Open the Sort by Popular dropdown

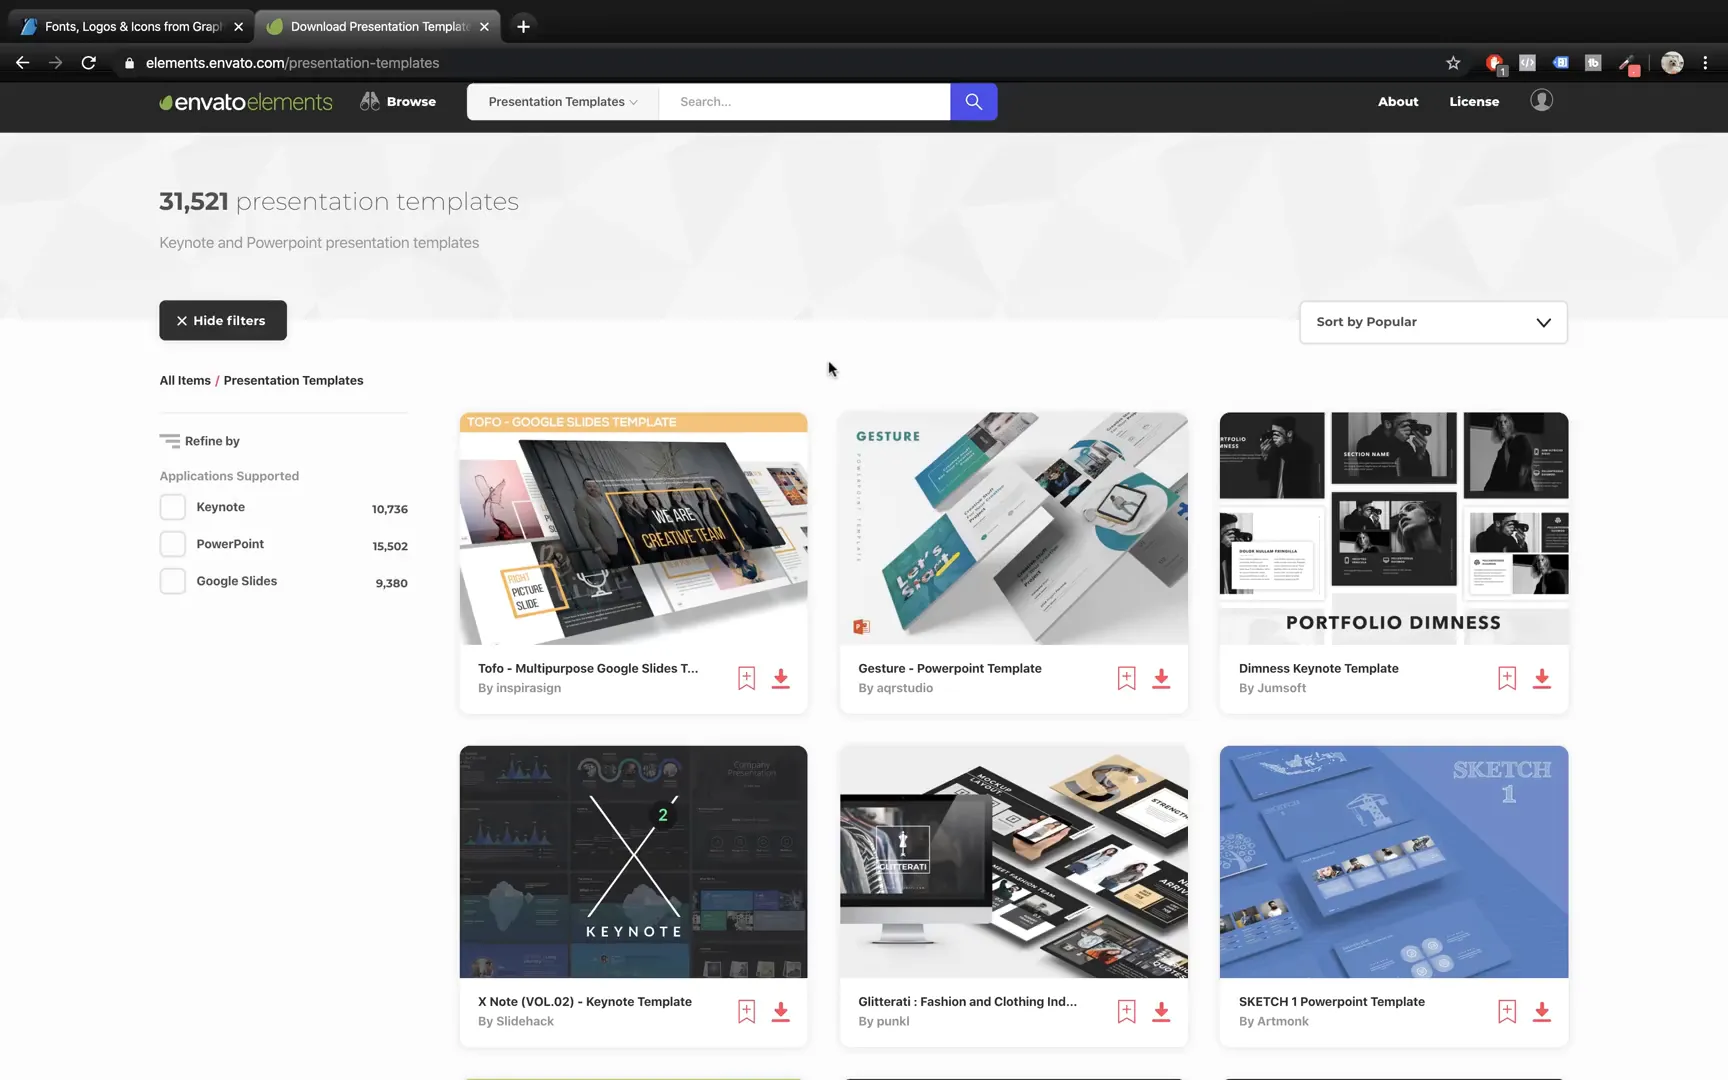click(x=1432, y=321)
